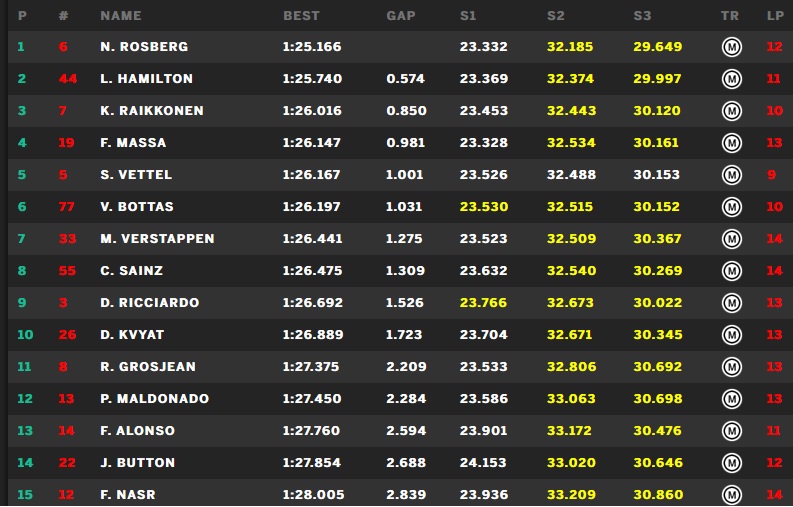This screenshot has width=793, height=507.
Task: Sort by the BEST lap column header
Action: coord(301,16)
